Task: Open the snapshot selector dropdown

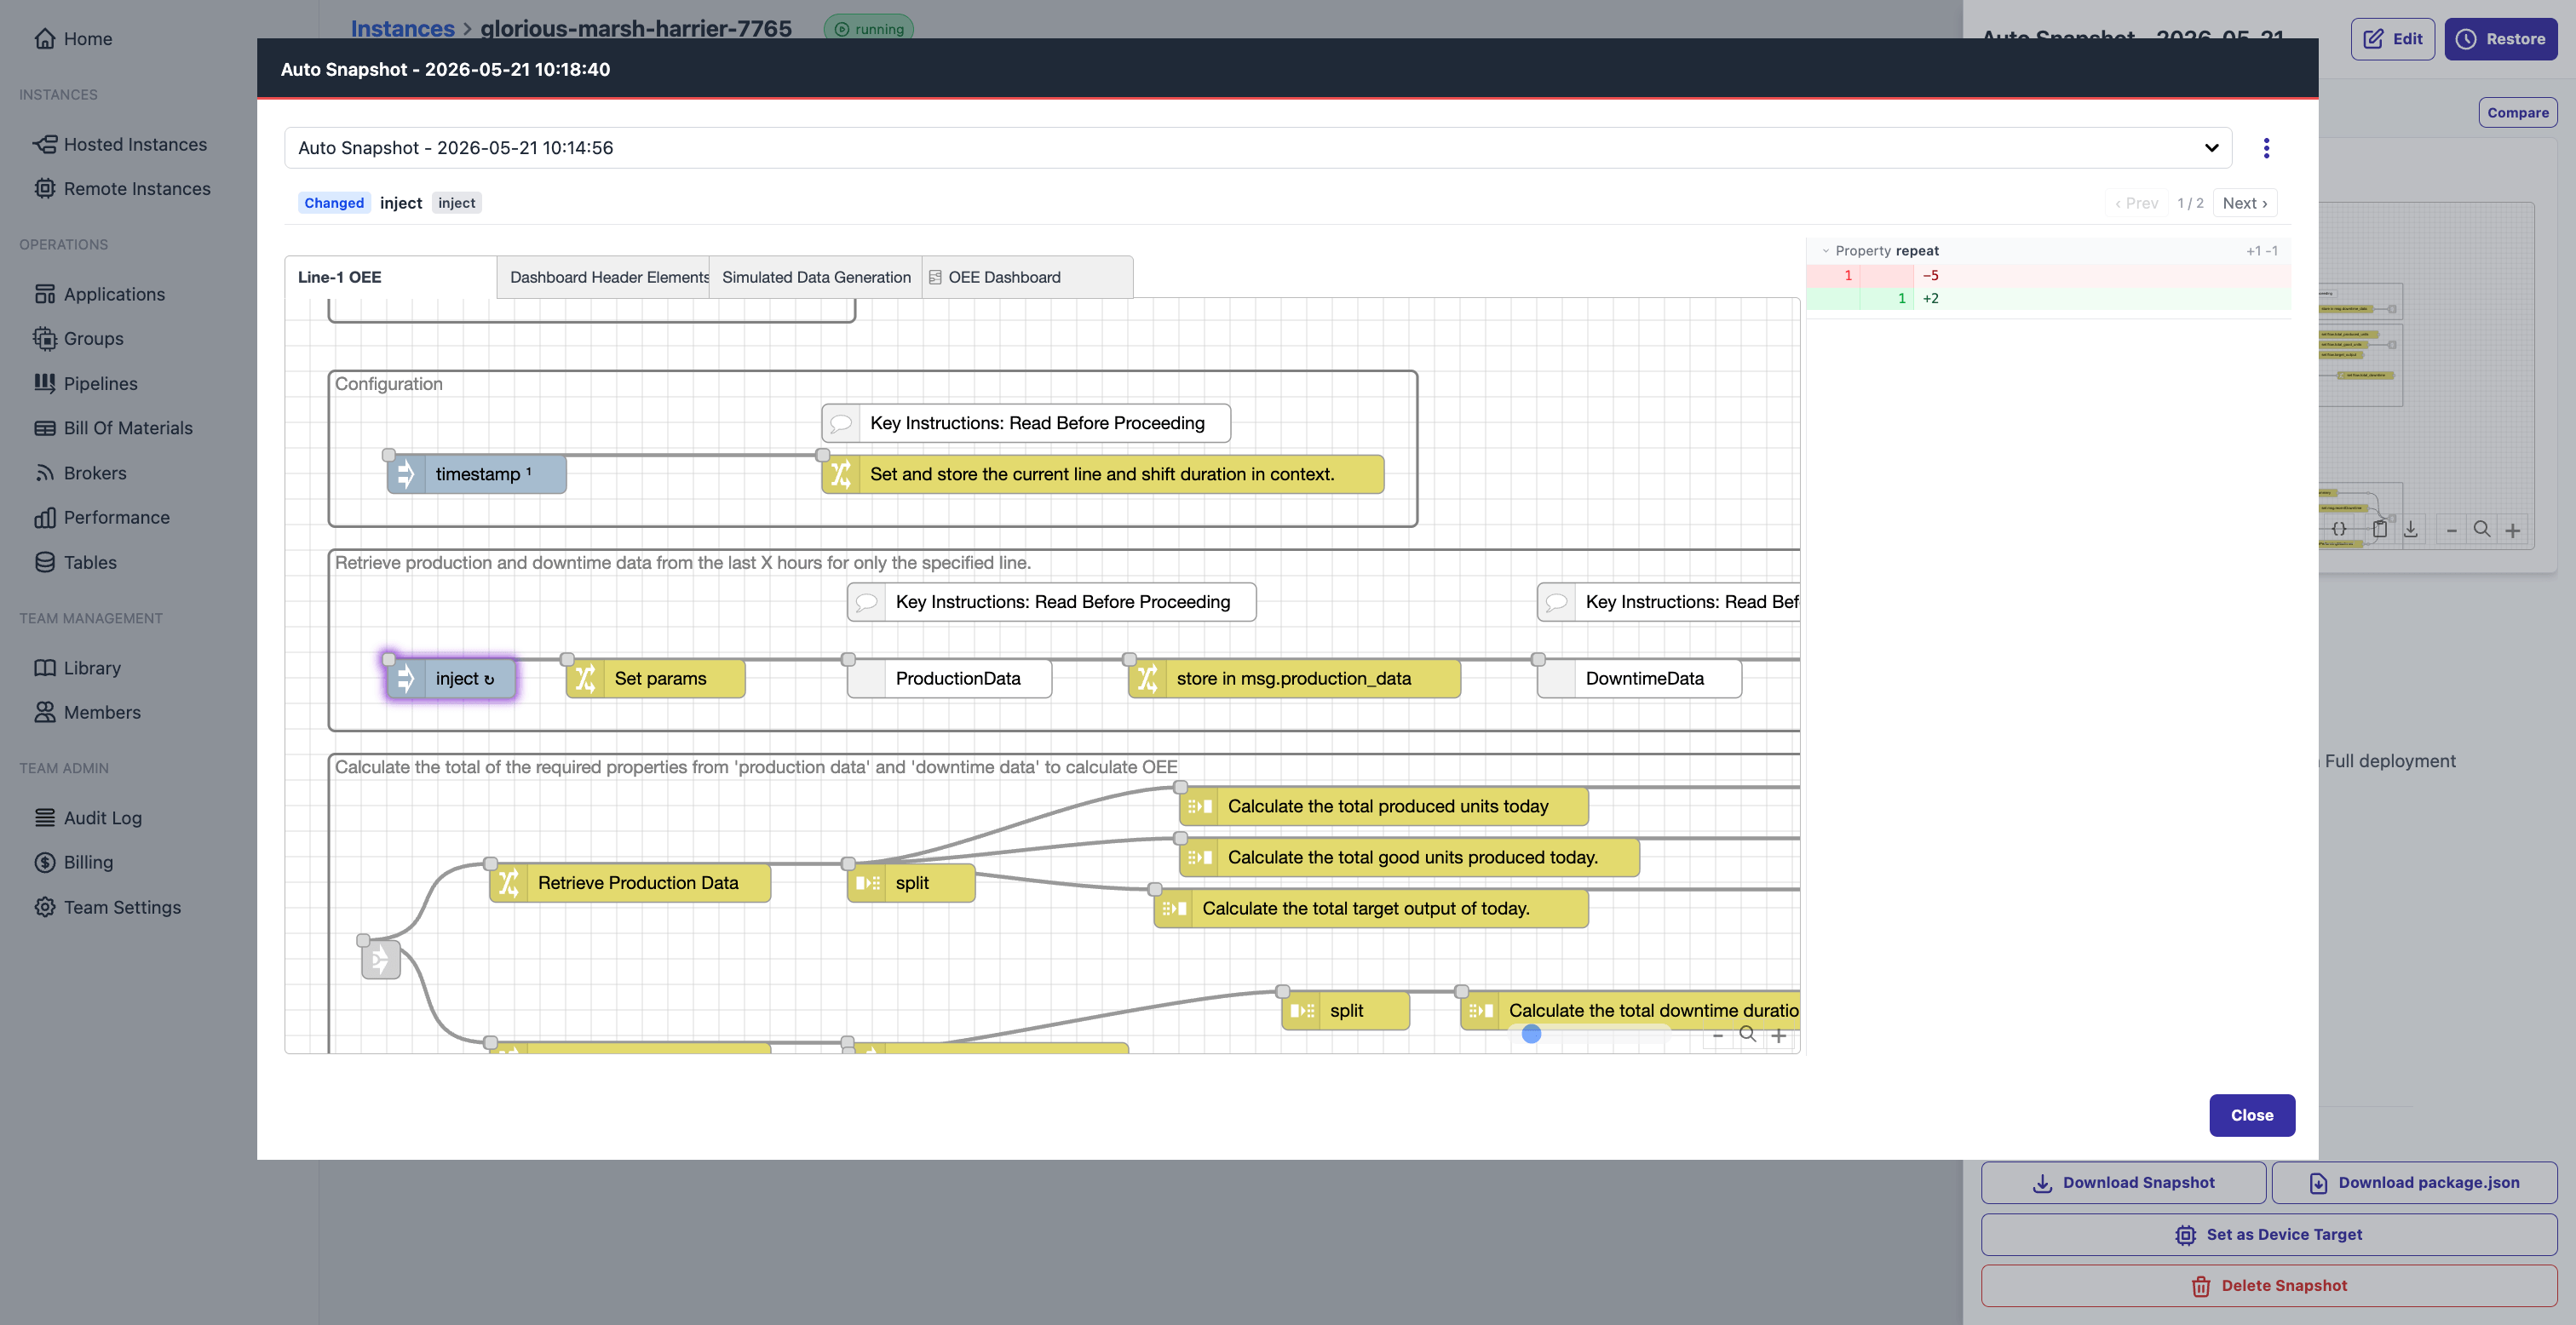Action: (1257, 148)
